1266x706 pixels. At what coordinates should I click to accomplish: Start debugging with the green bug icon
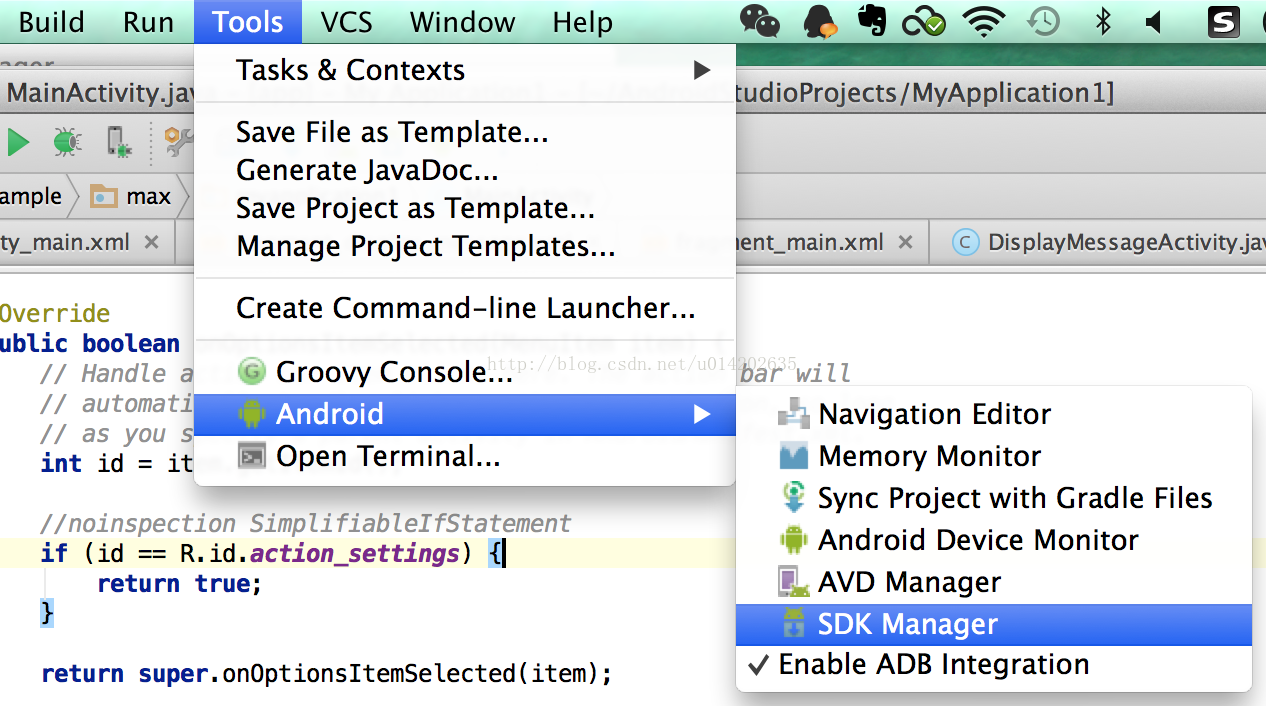click(x=67, y=142)
